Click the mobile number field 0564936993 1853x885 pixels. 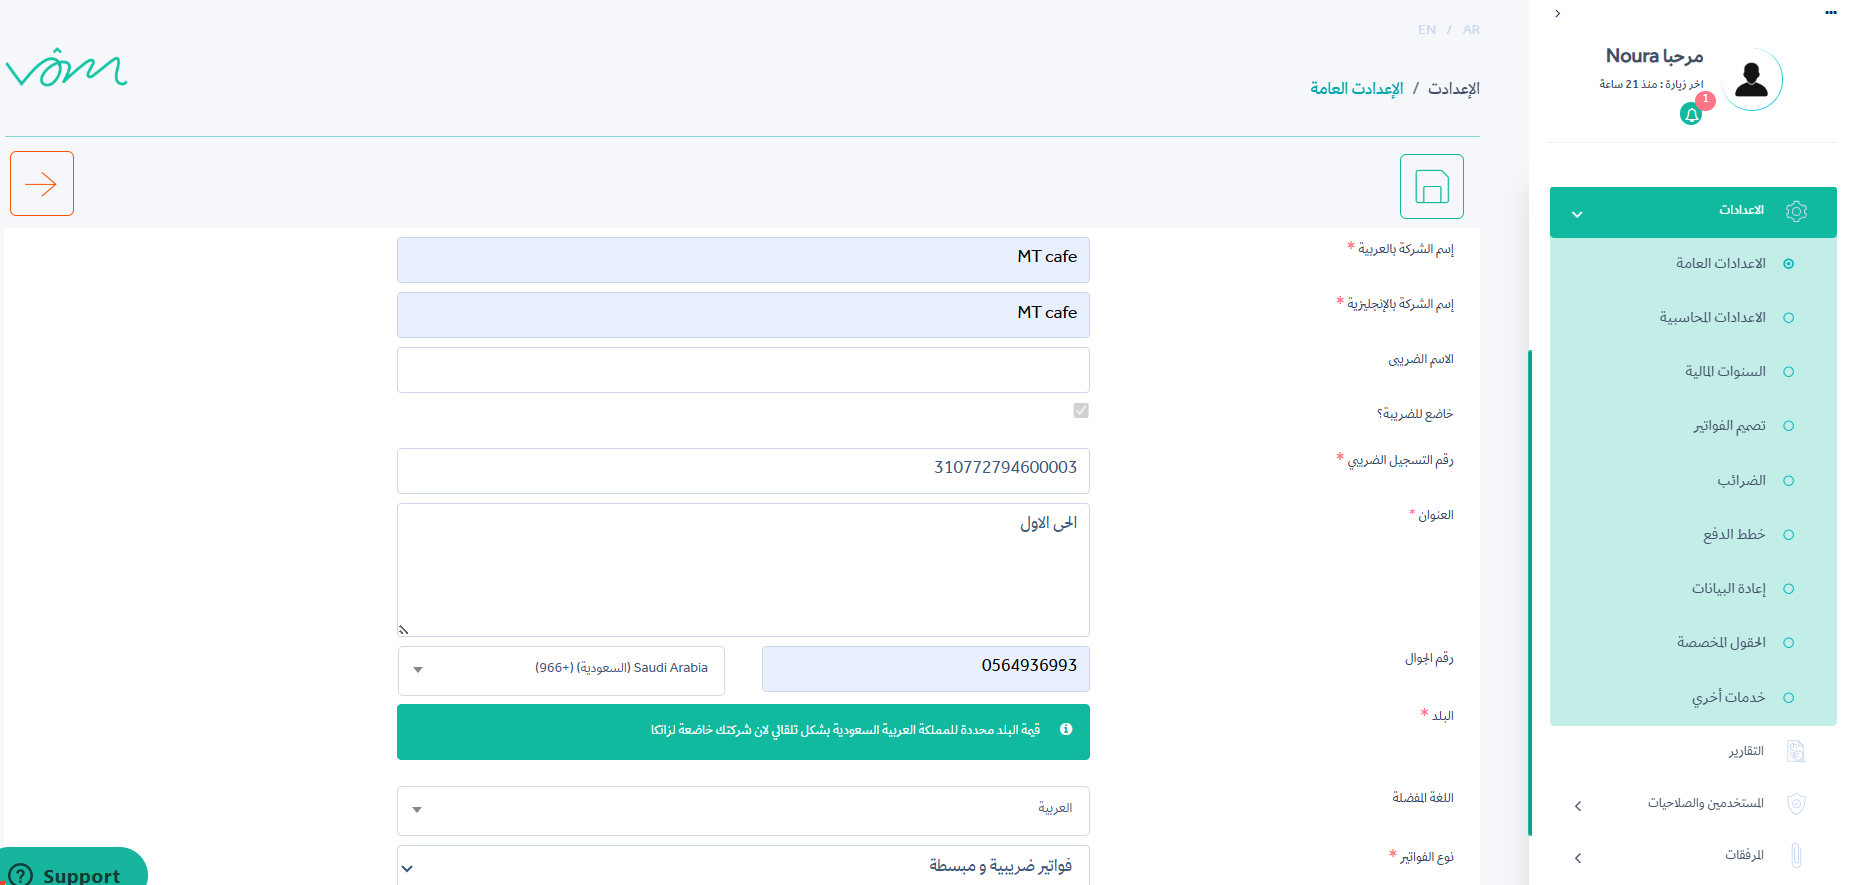(x=926, y=669)
